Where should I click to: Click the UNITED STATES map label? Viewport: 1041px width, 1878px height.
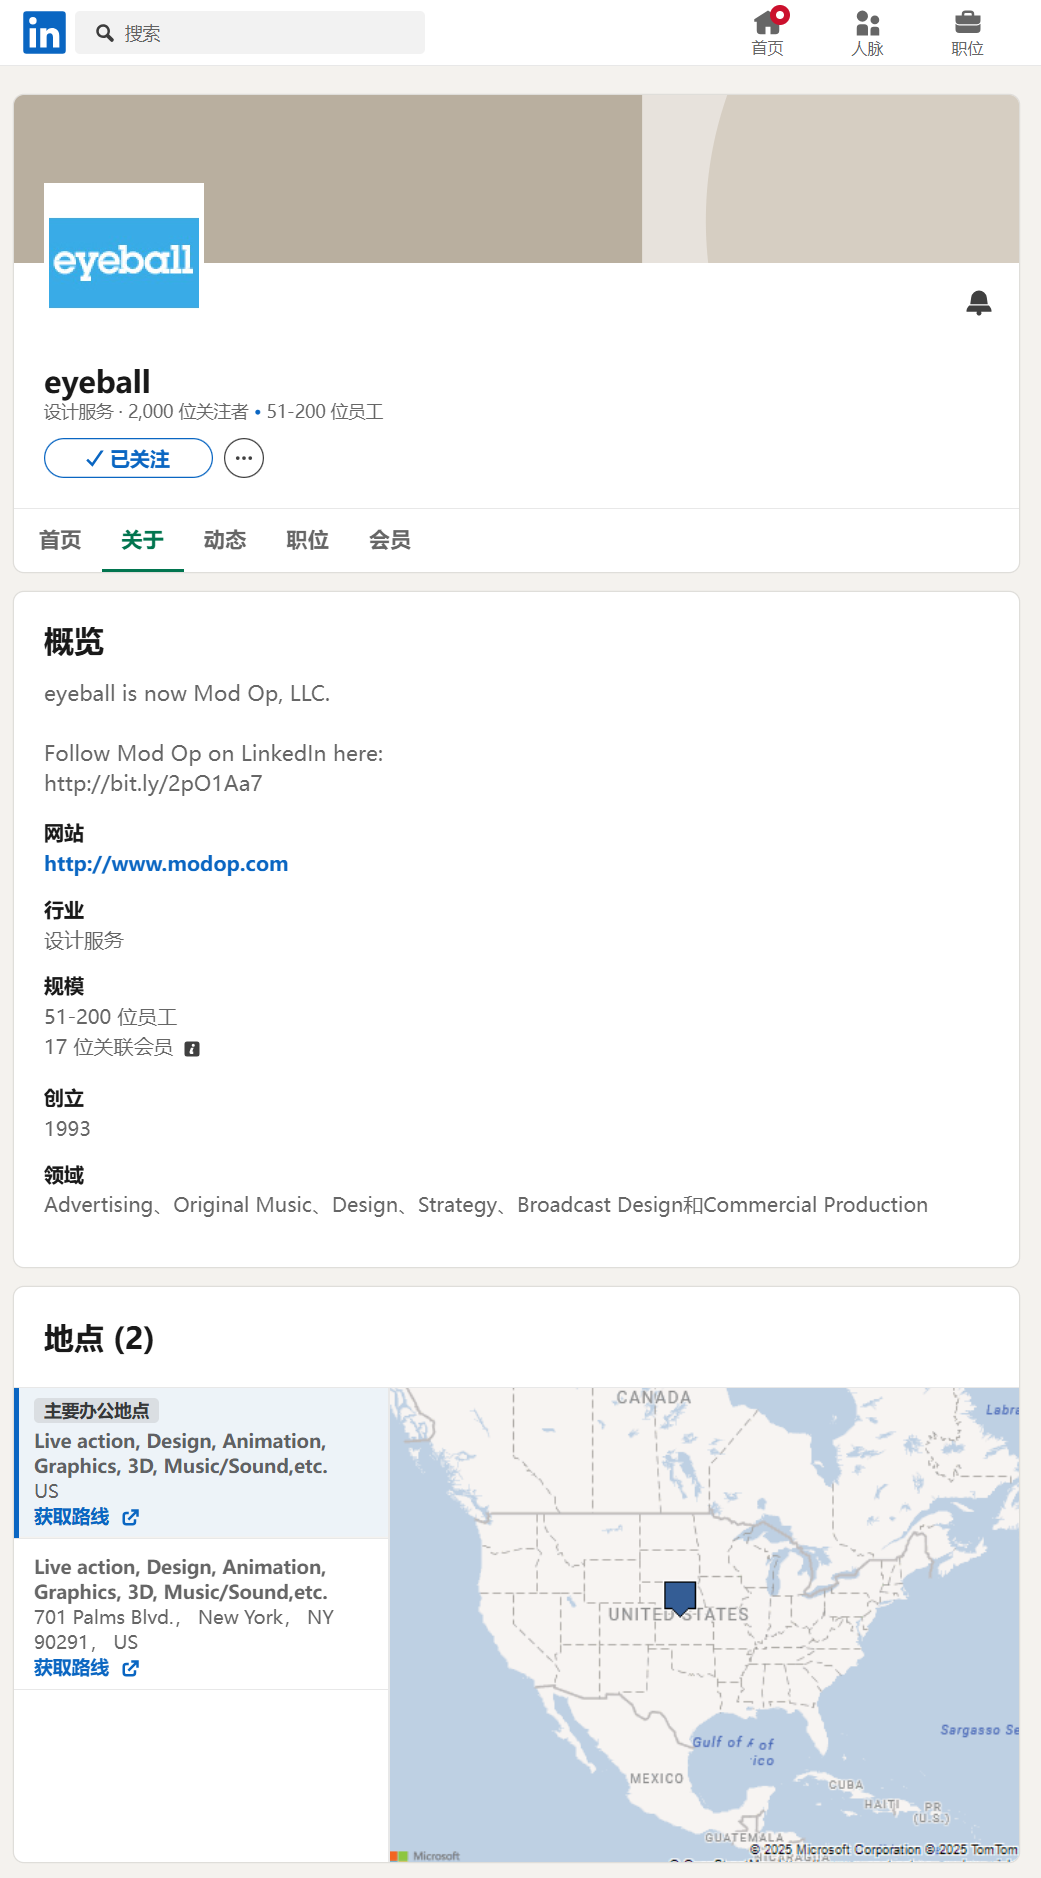pyautogui.click(x=679, y=1615)
